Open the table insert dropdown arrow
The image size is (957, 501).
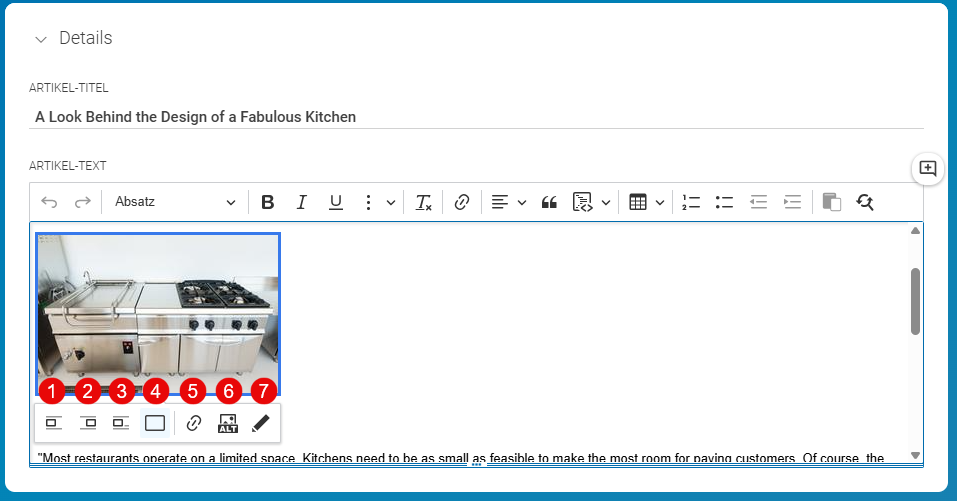click(660, 203)
